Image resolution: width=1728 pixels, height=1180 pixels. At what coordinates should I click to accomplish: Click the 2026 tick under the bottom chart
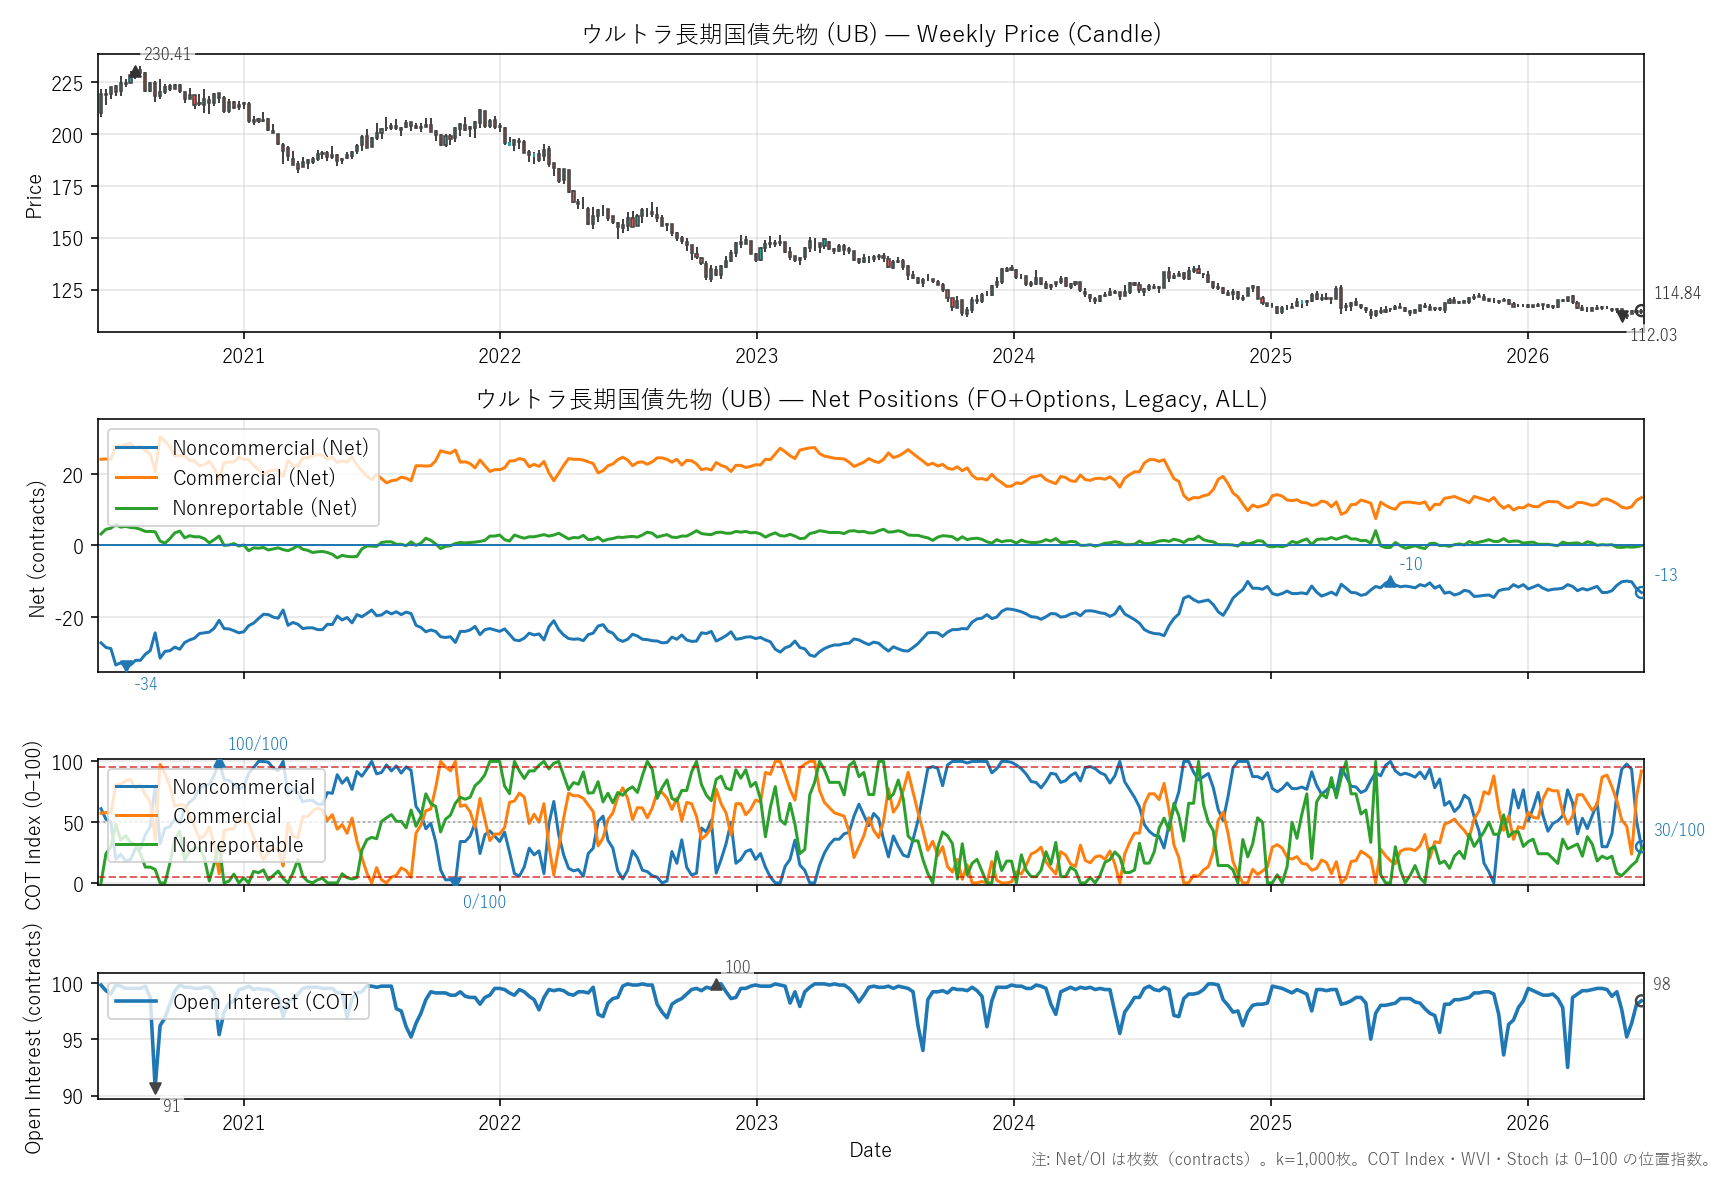[x=1527, y=1123]
